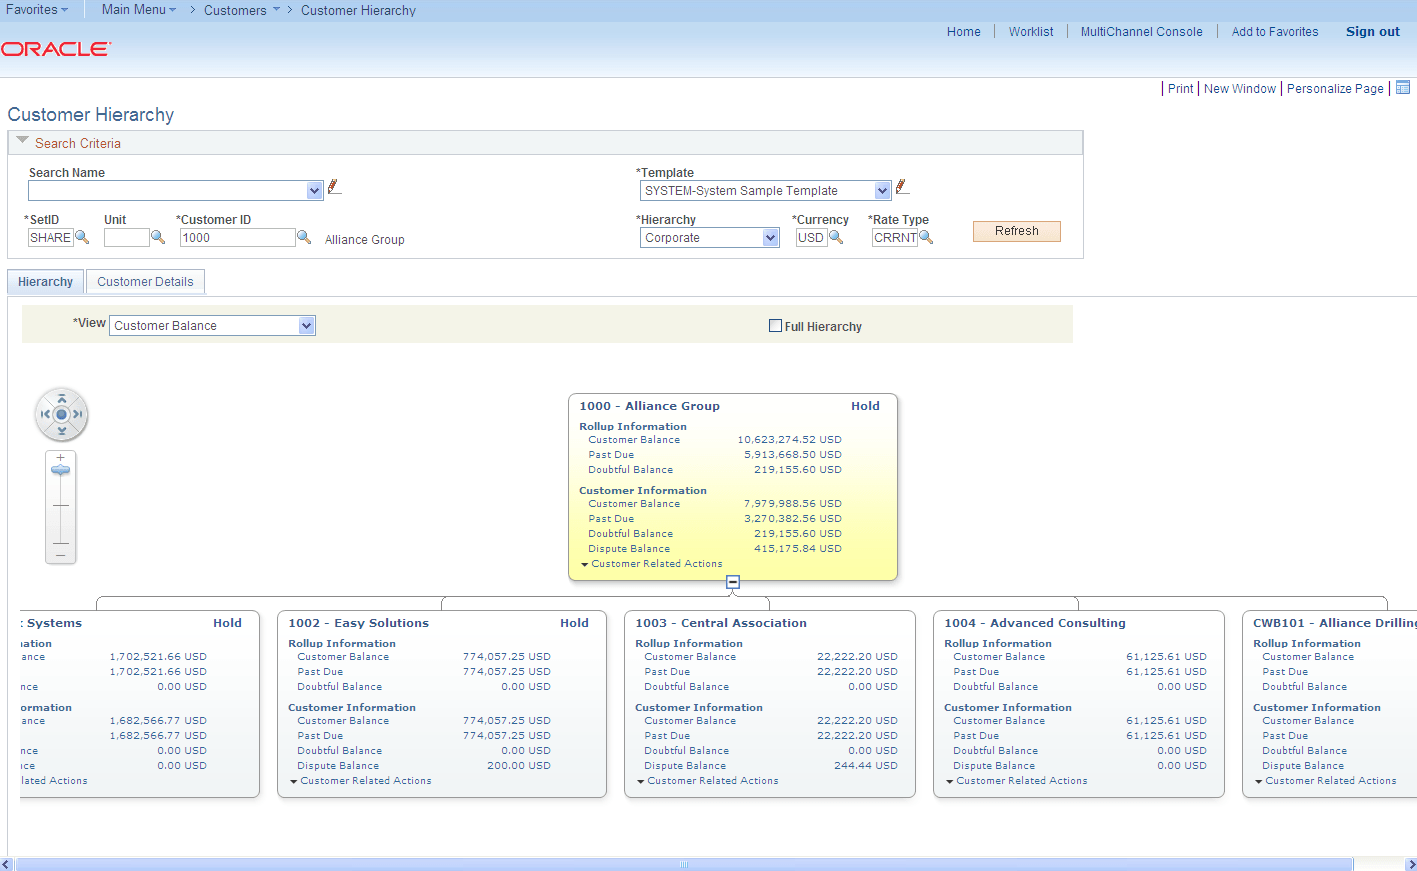Open the Main Menu
This screenshot has width=1417, height=871.
[x=136, y=10]
